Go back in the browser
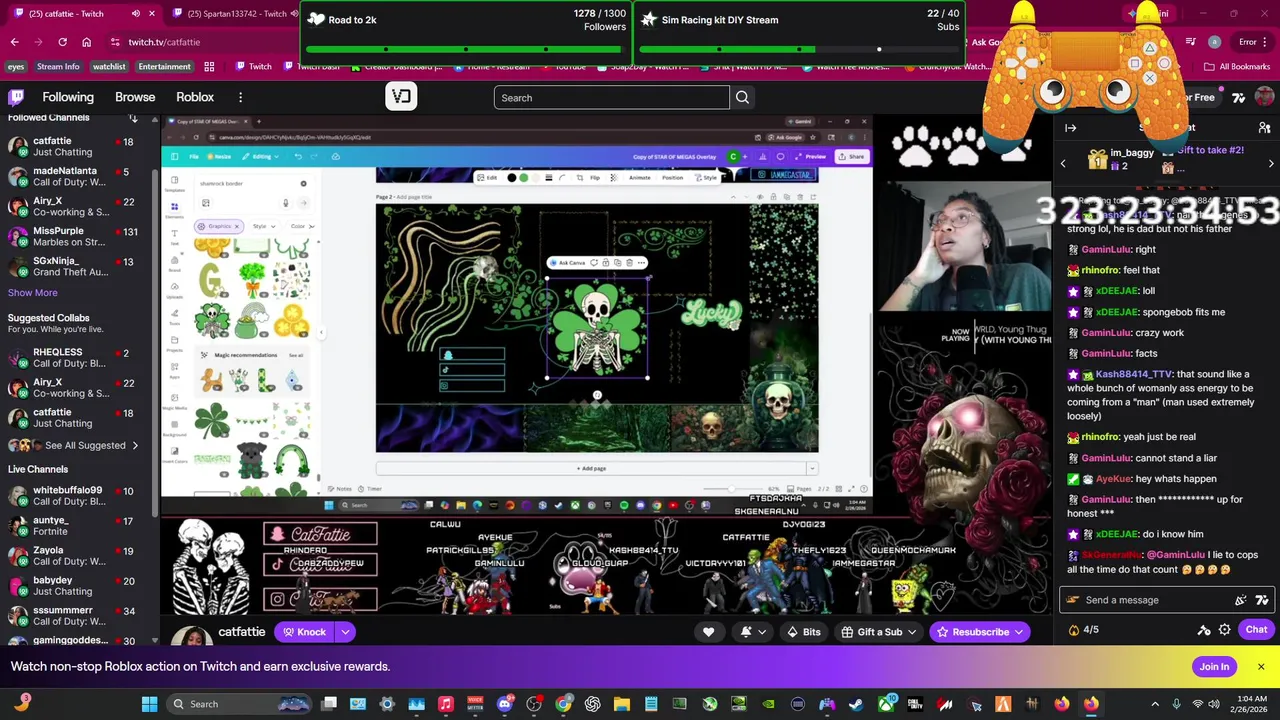This screenshot has width=1280, height=720. [14, 42]
